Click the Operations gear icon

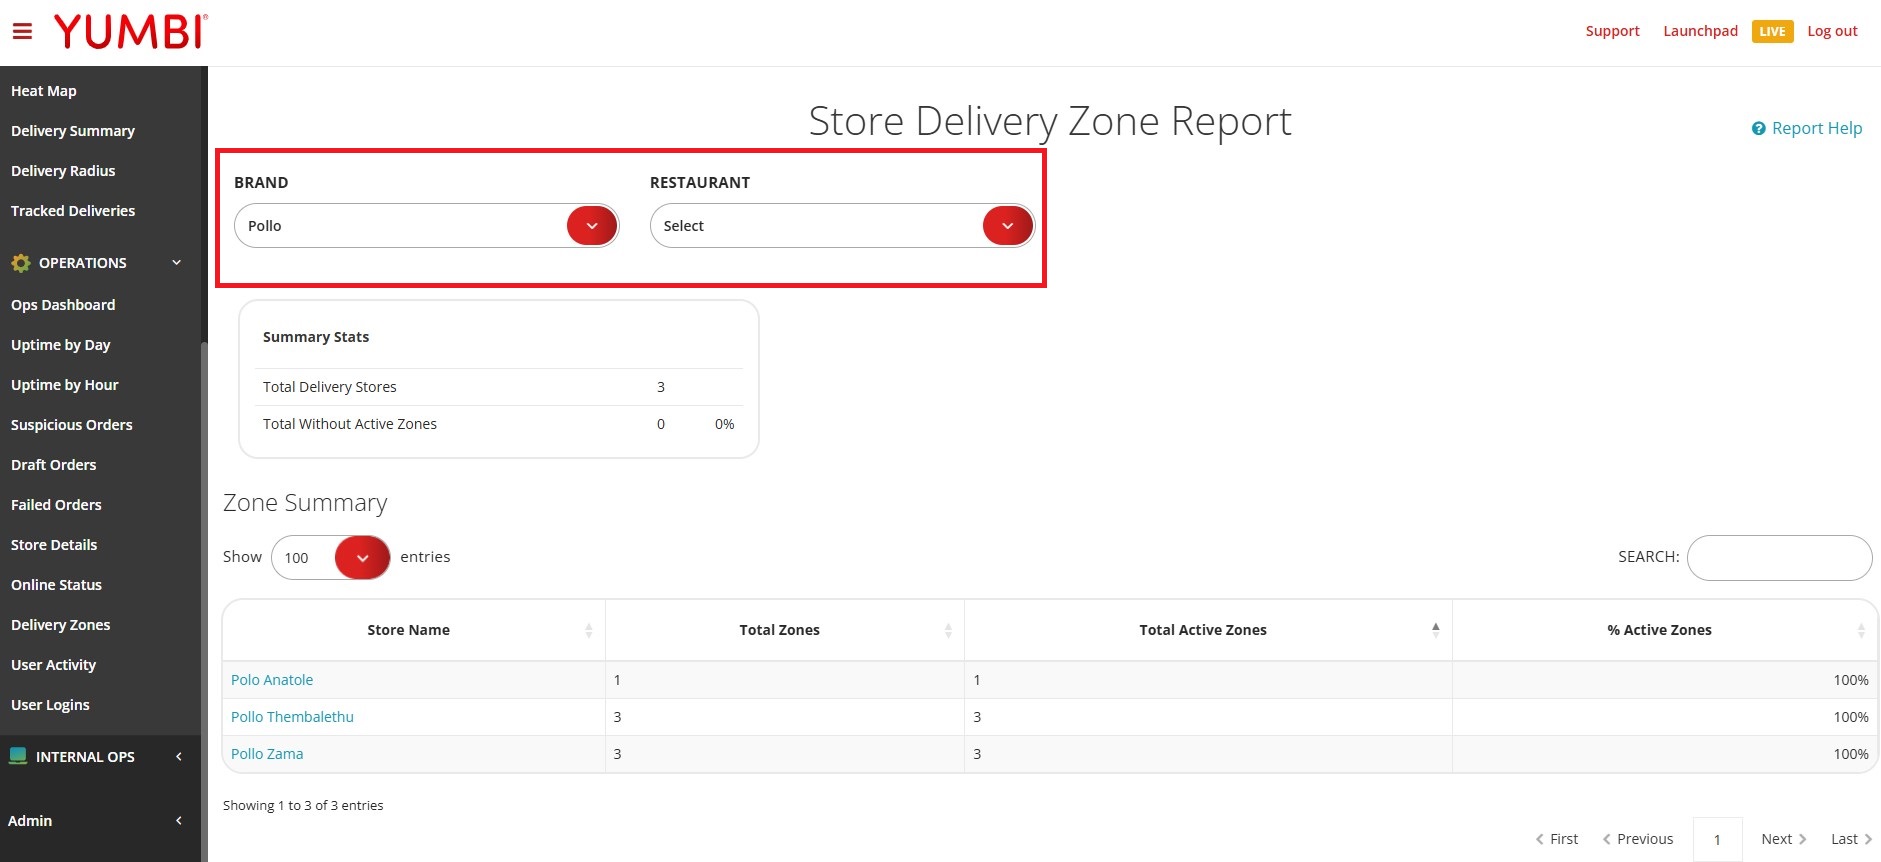[20, 263]
